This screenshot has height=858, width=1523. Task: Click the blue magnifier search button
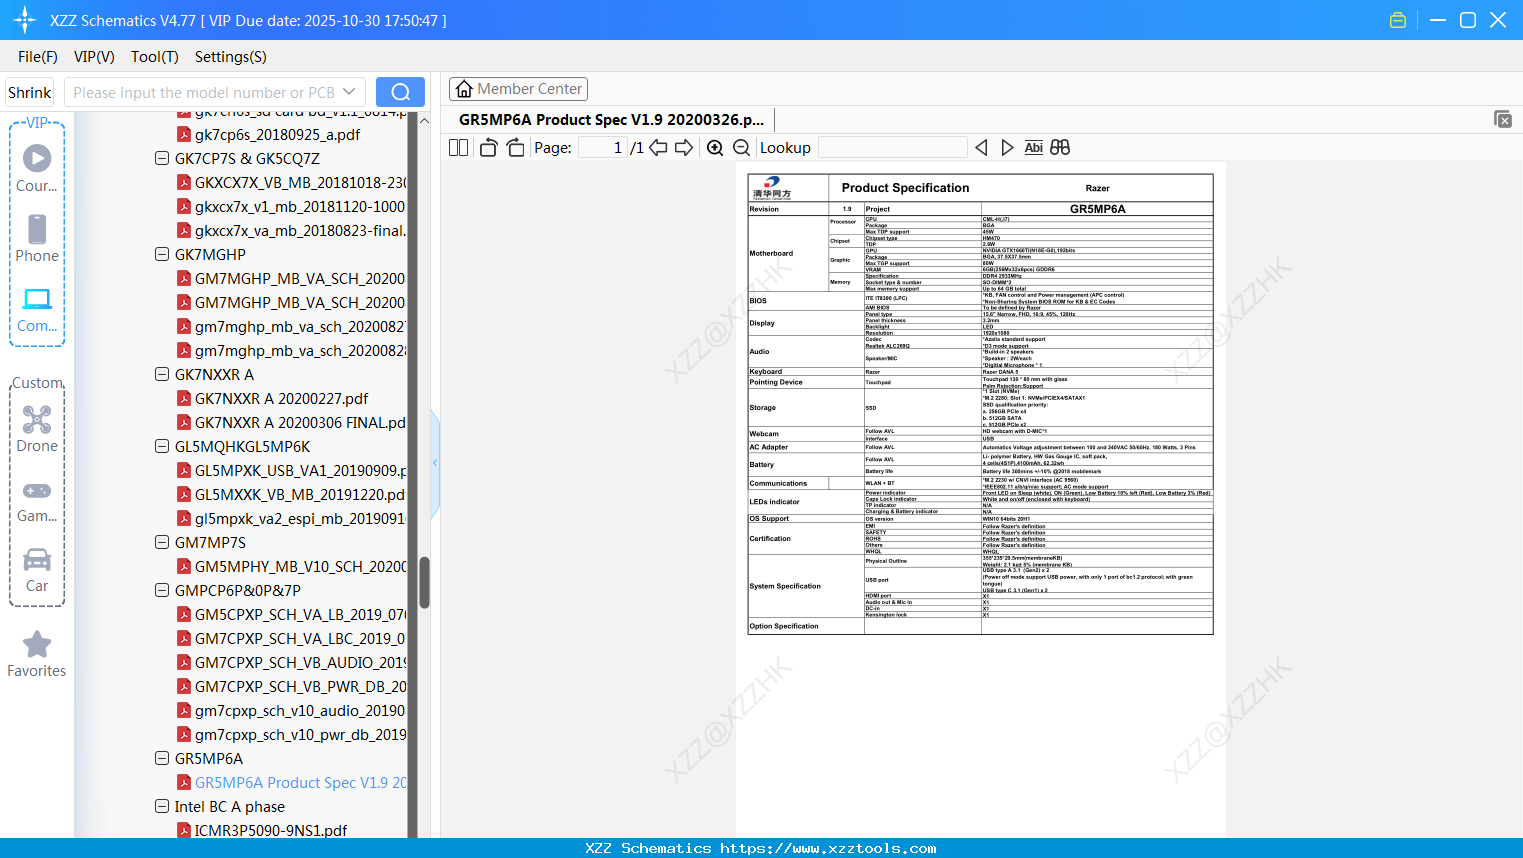tap(400, 92)
